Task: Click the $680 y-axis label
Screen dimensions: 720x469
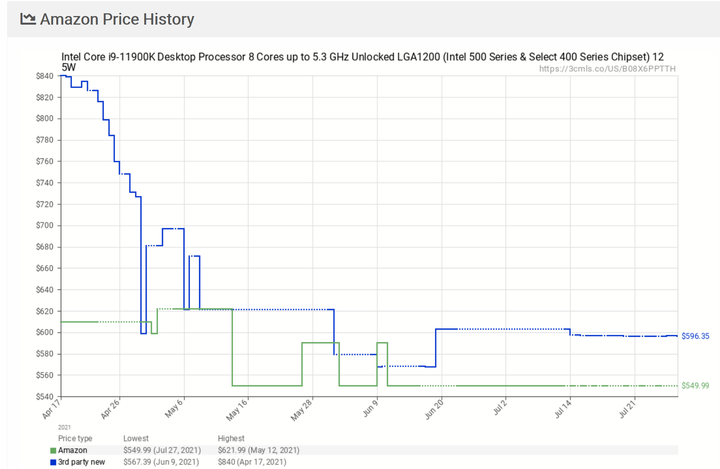Action: click(x=45, y=247)
